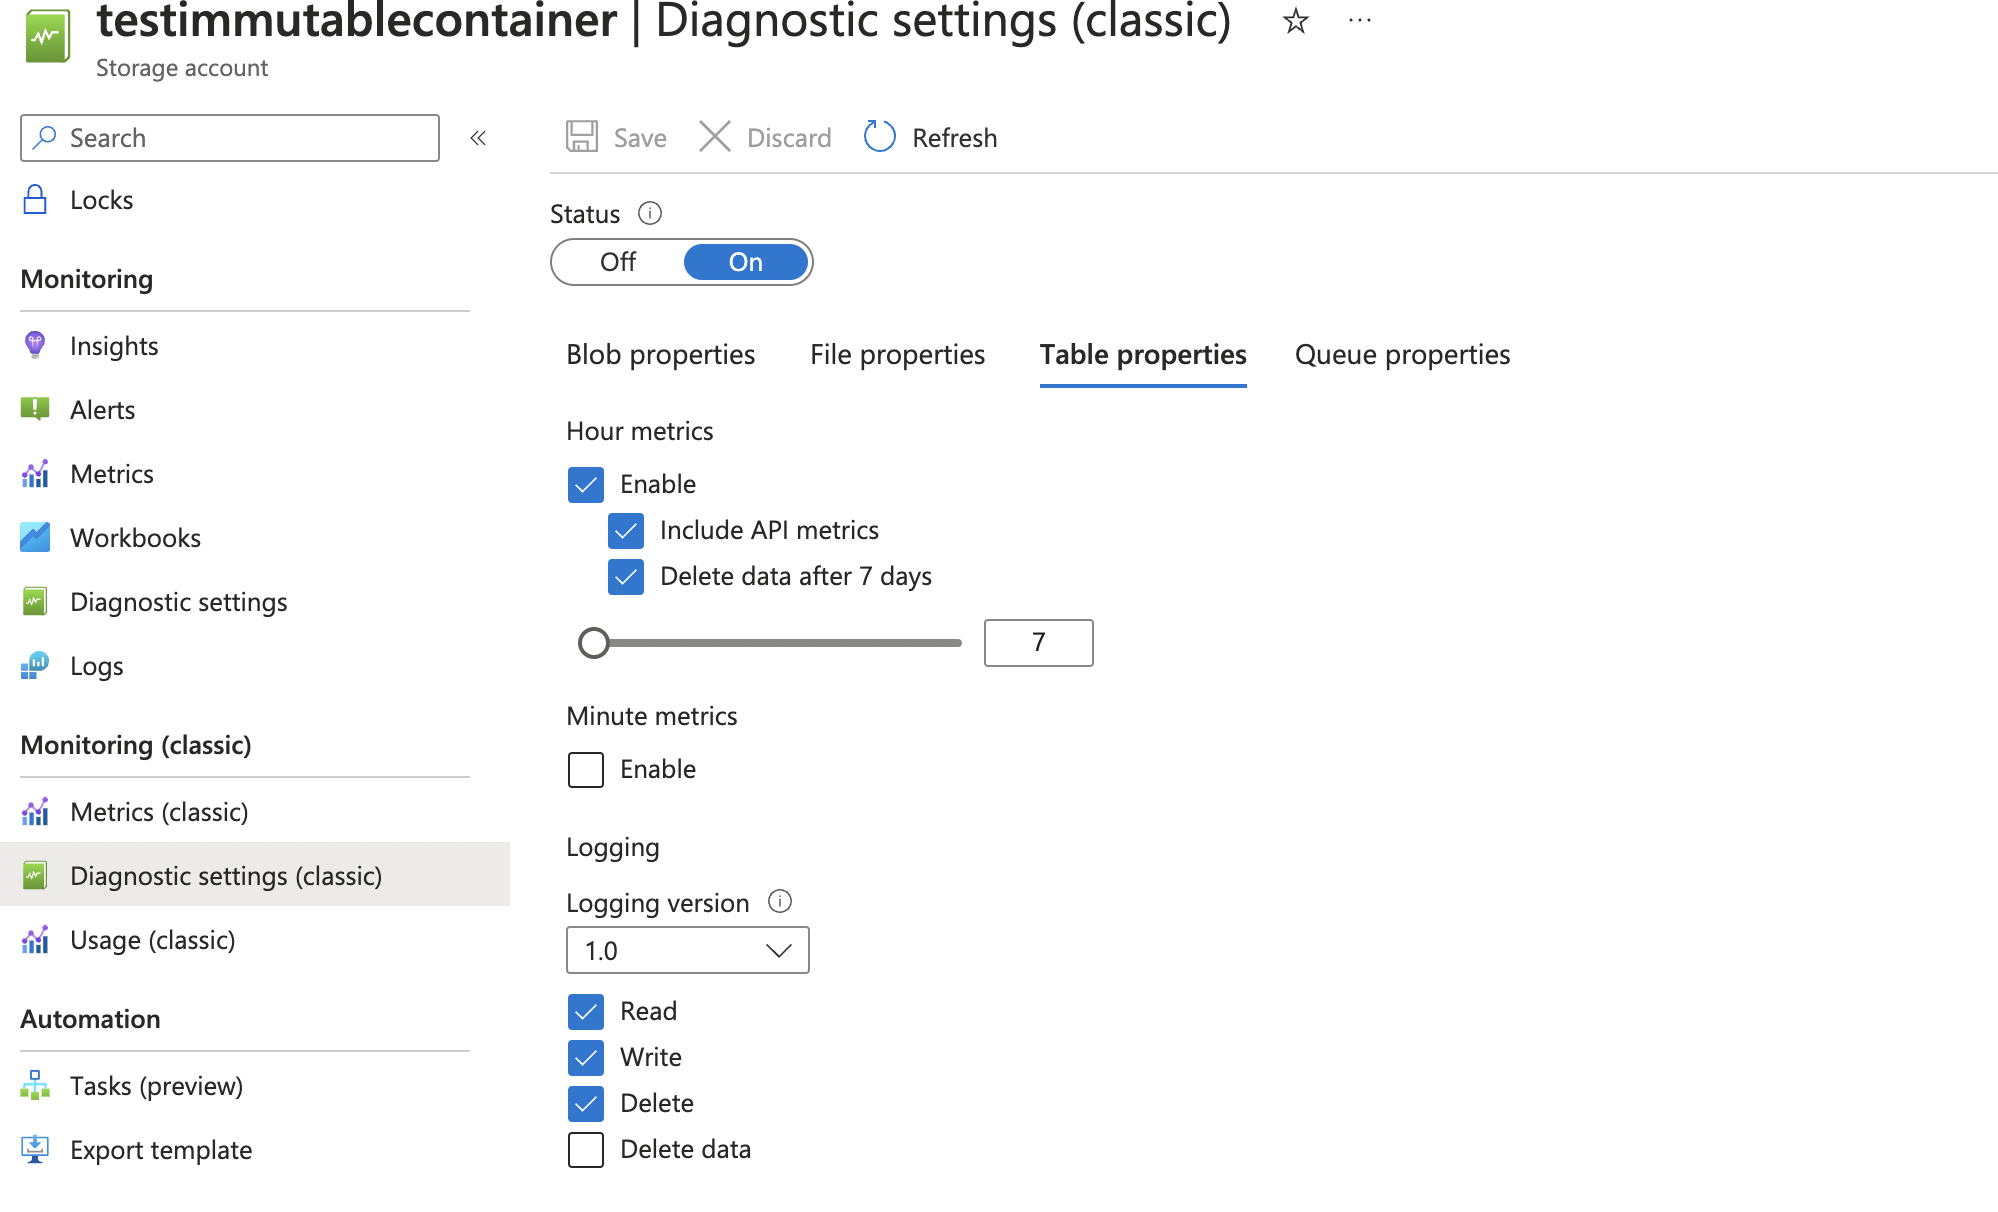Click the search box in the sidebar
This screenshot has width=1998, height=1212.
229,137
